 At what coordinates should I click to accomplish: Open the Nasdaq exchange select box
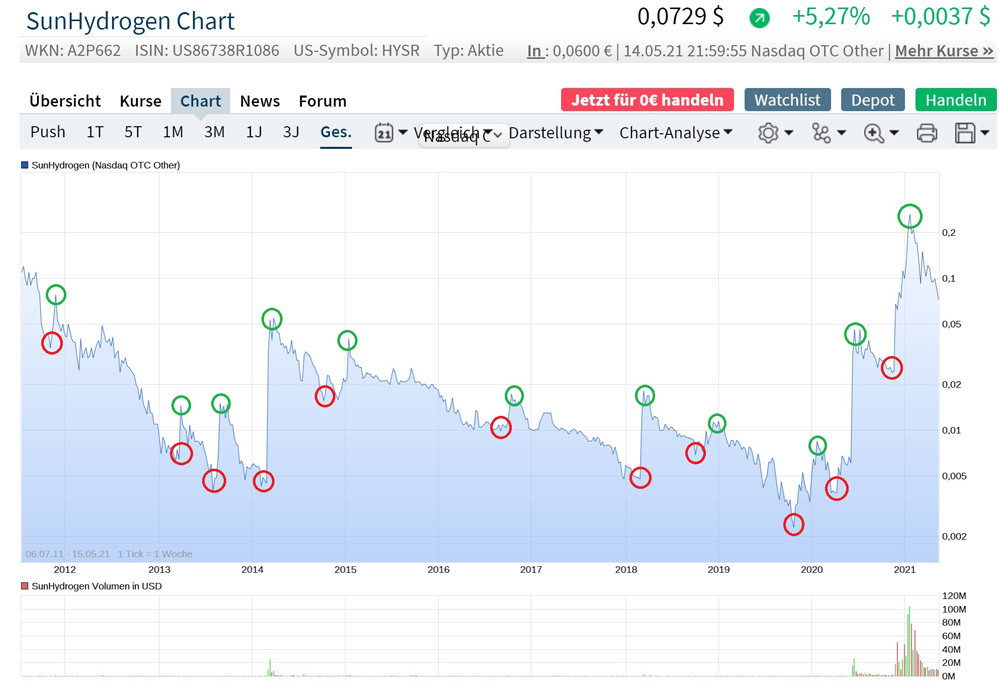[464, 136]
